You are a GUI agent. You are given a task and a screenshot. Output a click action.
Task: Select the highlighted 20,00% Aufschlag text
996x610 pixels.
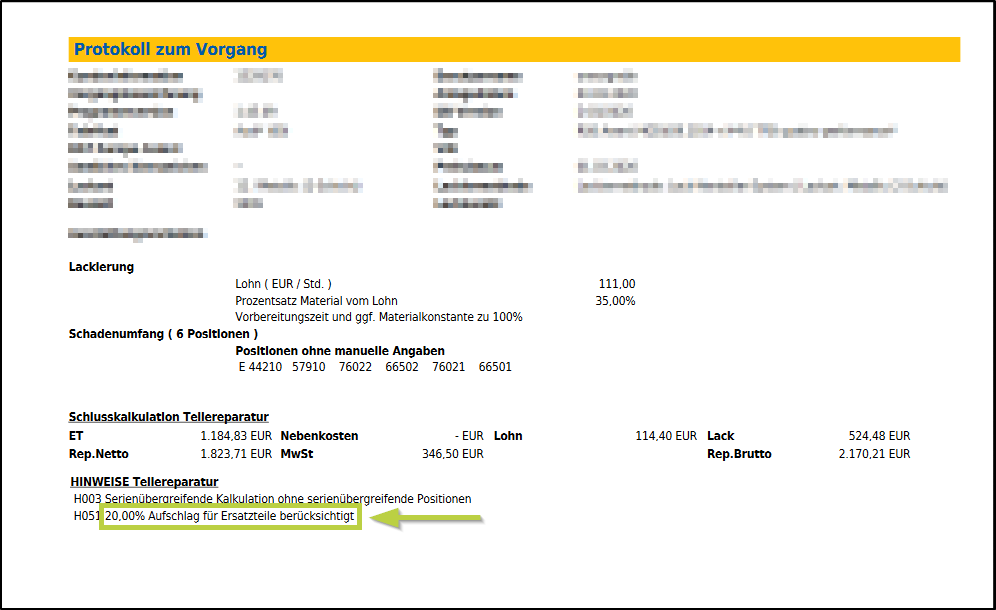point(229,517)
